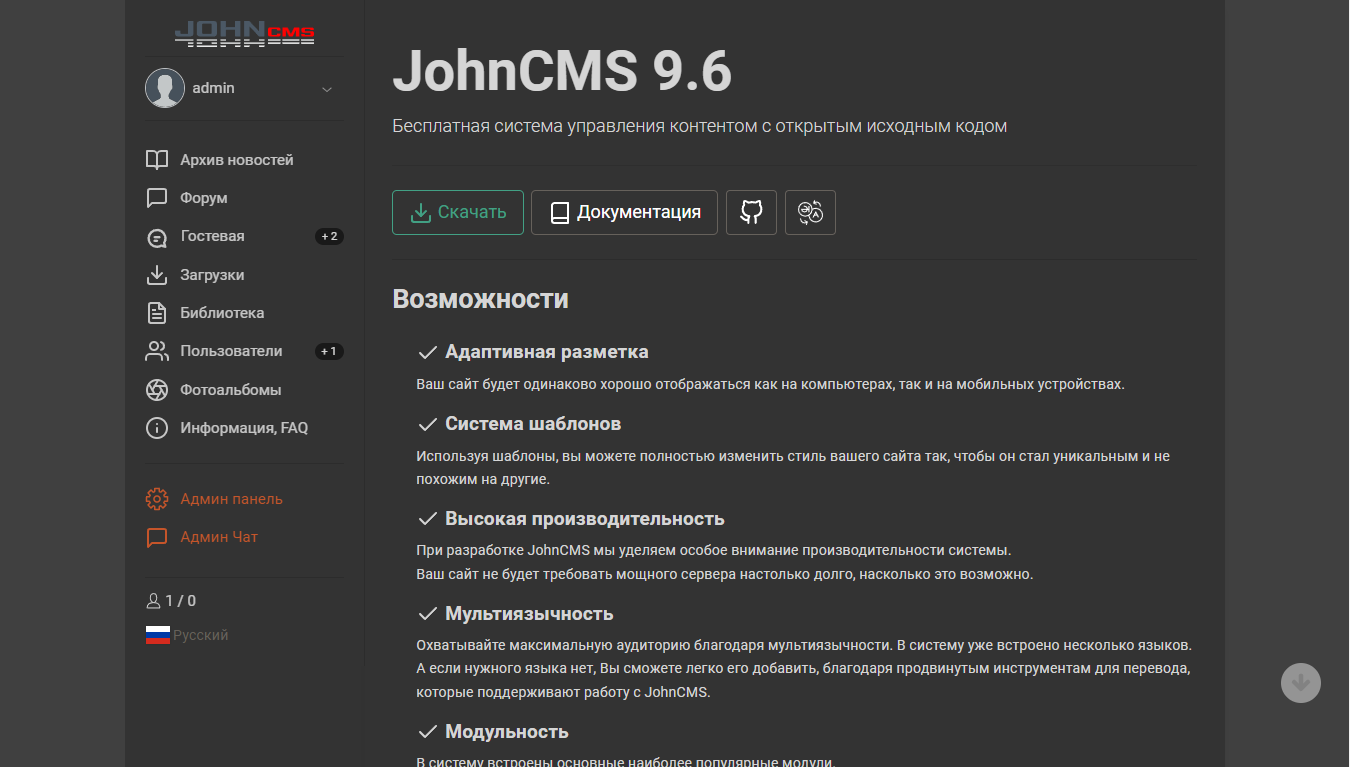Go to Архив новостей

237,160
